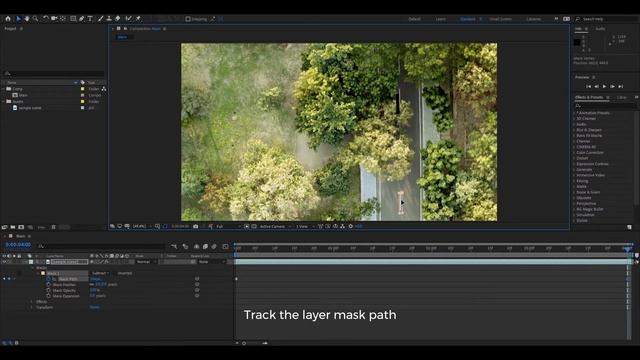Enable Motion Blur switch in timeline header
Viewport: 640px width, 360px height.
pos(214,247)
